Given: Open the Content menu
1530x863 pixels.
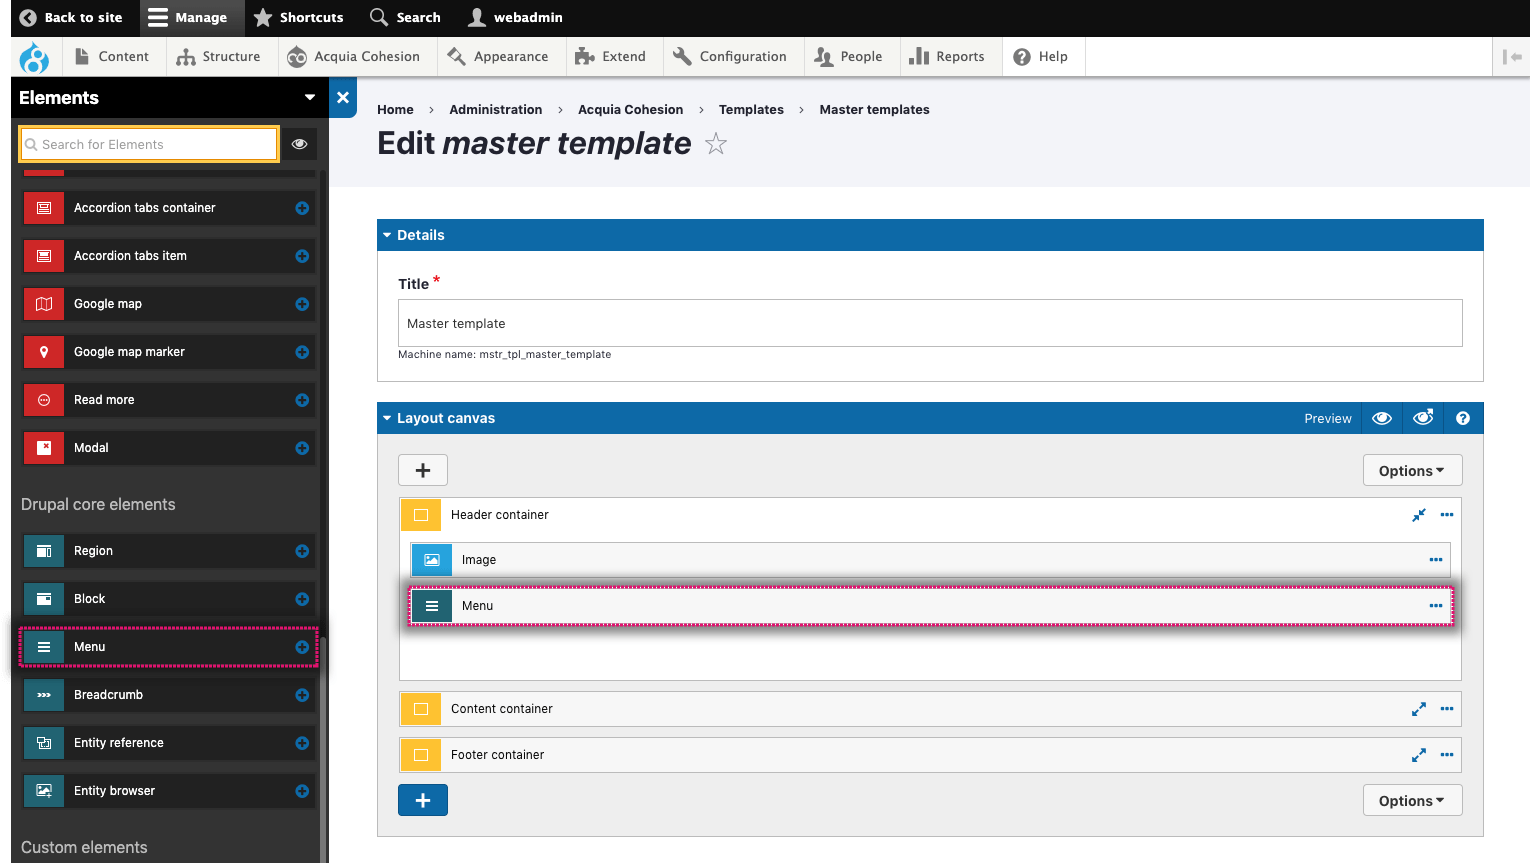Looking at the screenshot, I should (x=112, y=57).
